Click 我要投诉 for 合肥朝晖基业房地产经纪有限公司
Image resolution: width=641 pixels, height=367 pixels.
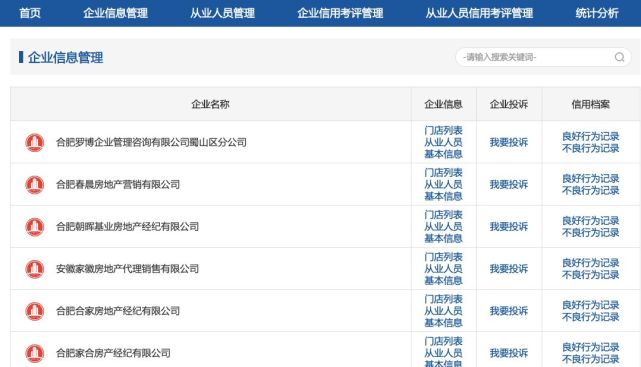pos(509,226)
